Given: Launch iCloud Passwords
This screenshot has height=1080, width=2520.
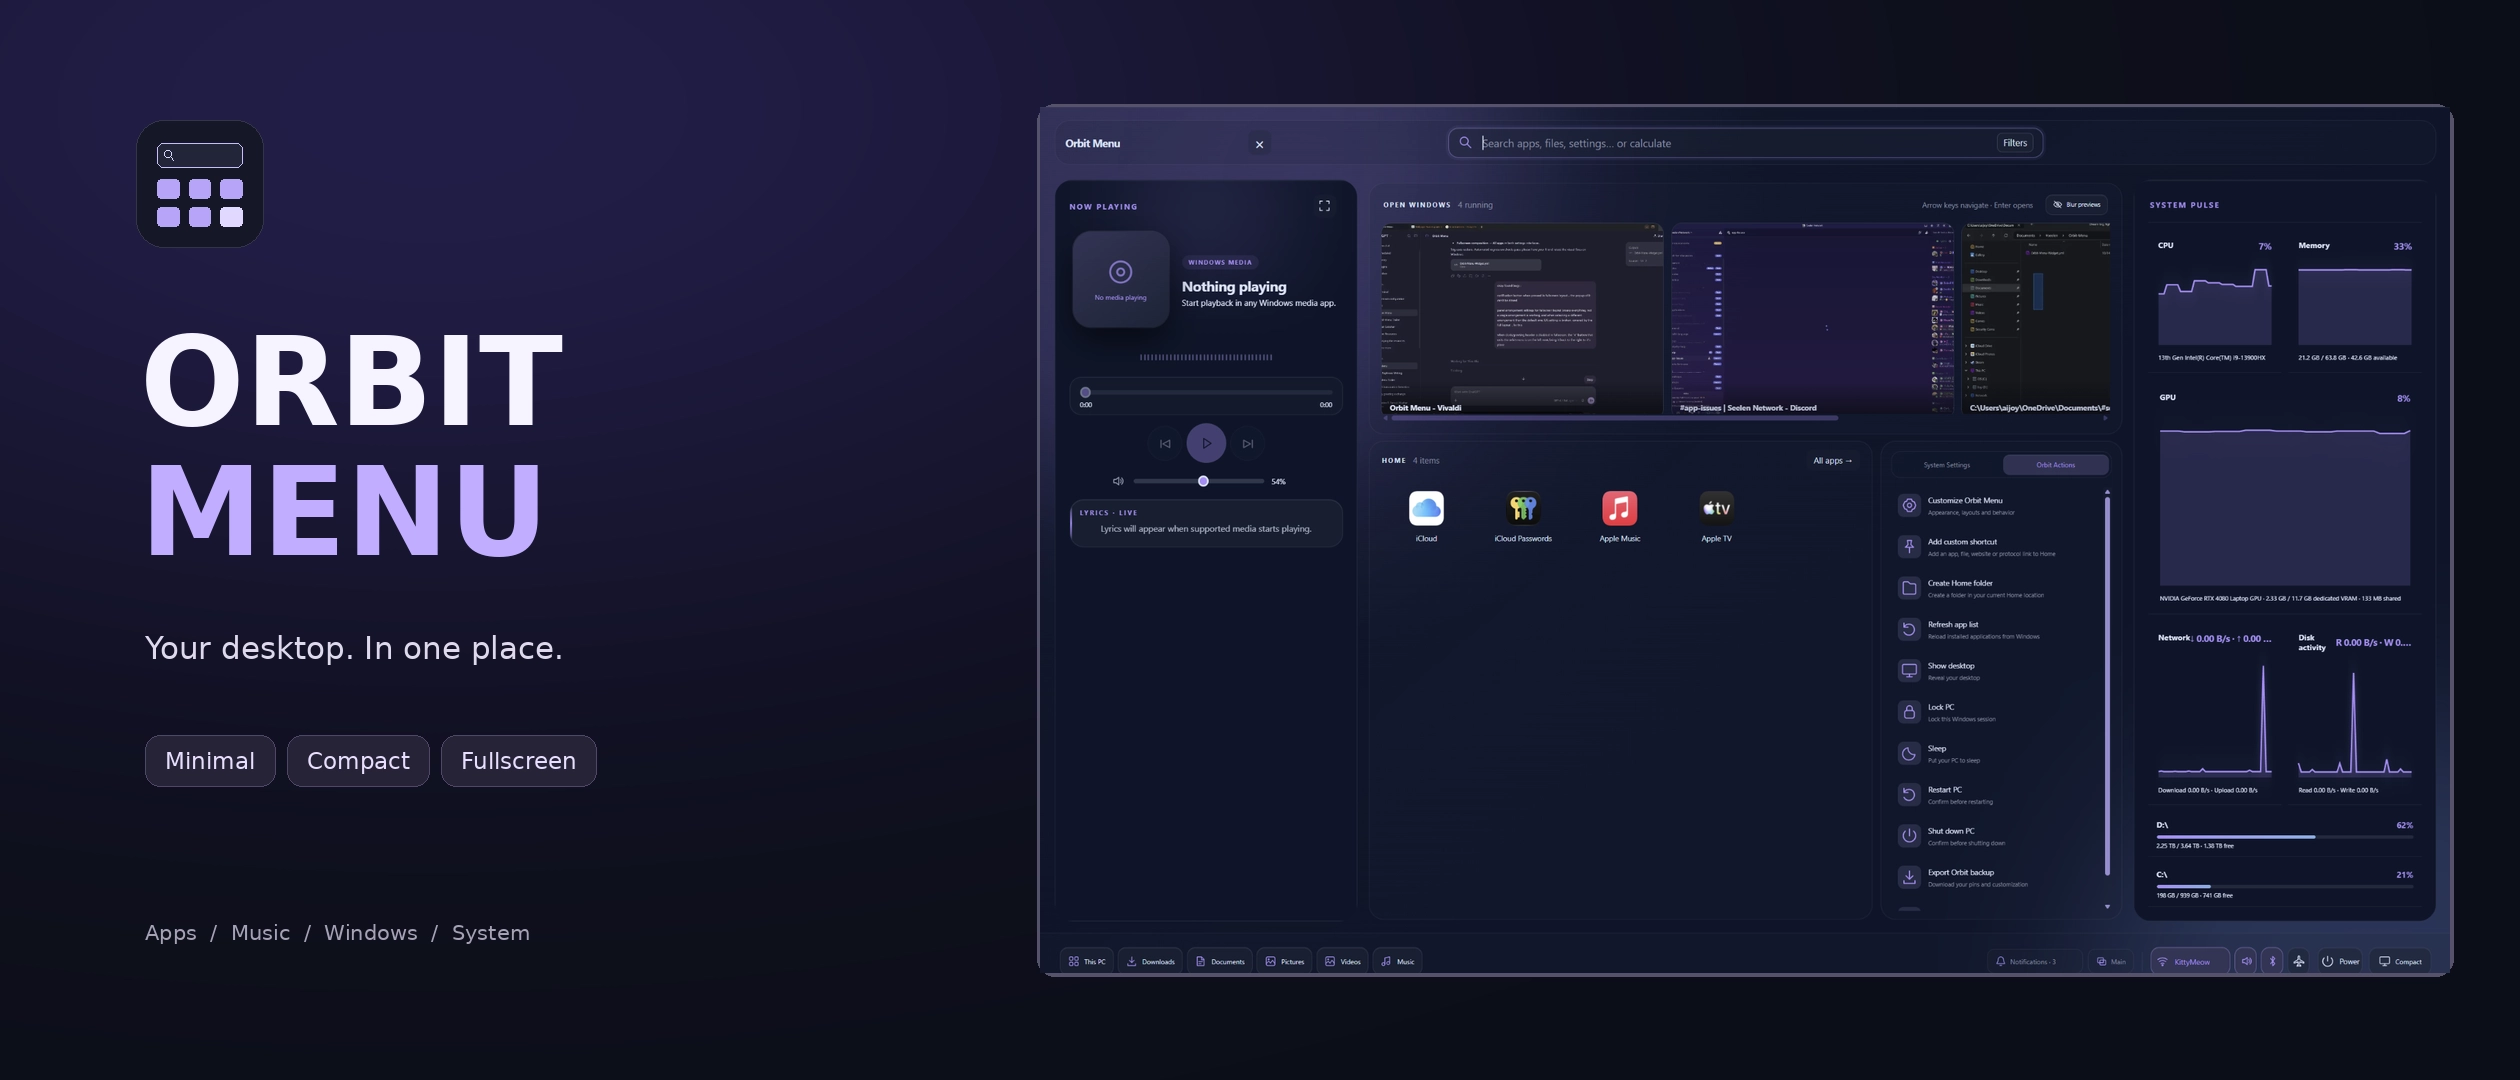Looking at the screenshot, I should point(1522,516).
